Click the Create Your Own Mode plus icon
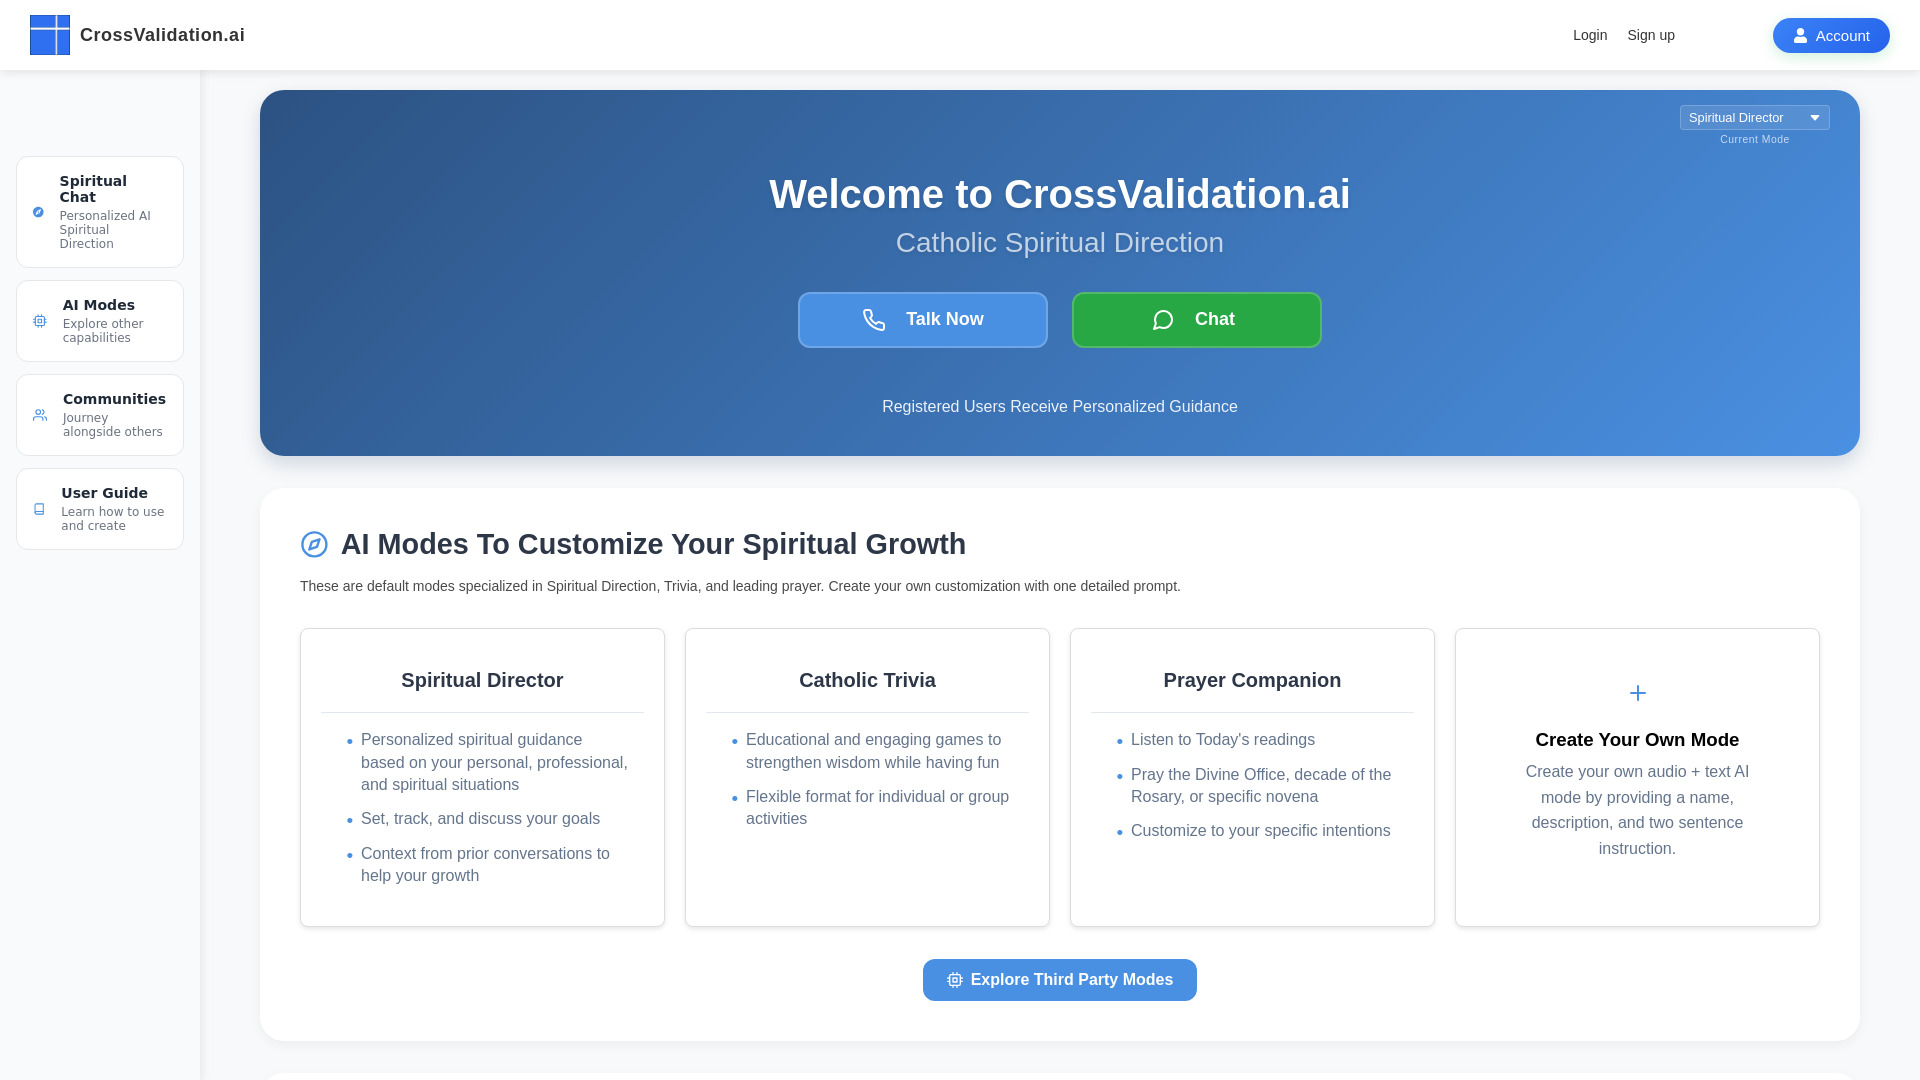The image size is (1920, 1080). (1636, 692)
